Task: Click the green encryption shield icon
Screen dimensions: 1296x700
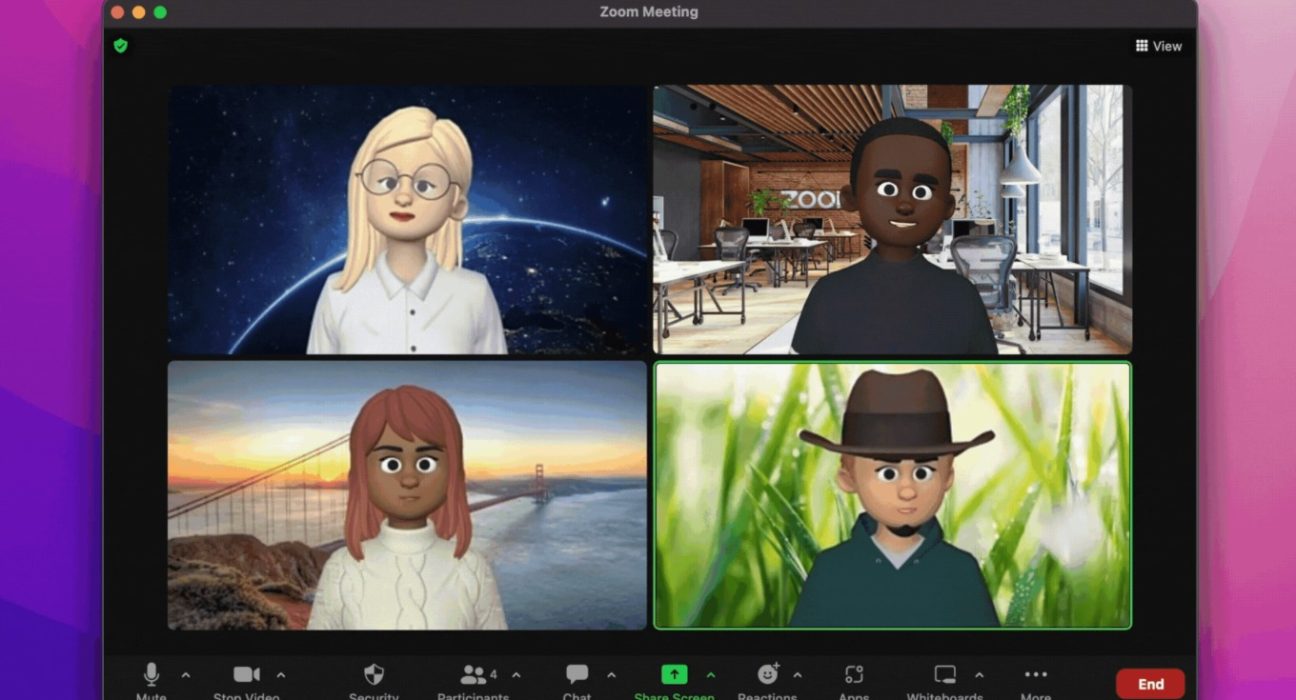Action: click(121, 46)
